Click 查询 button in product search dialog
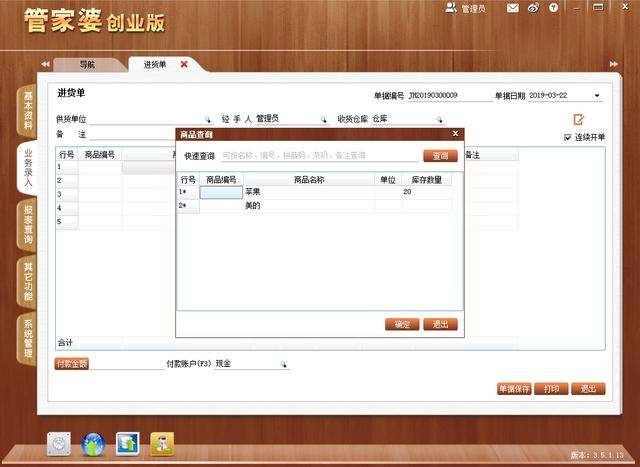Viewport: 640px width, 467px height. (440, 156)
